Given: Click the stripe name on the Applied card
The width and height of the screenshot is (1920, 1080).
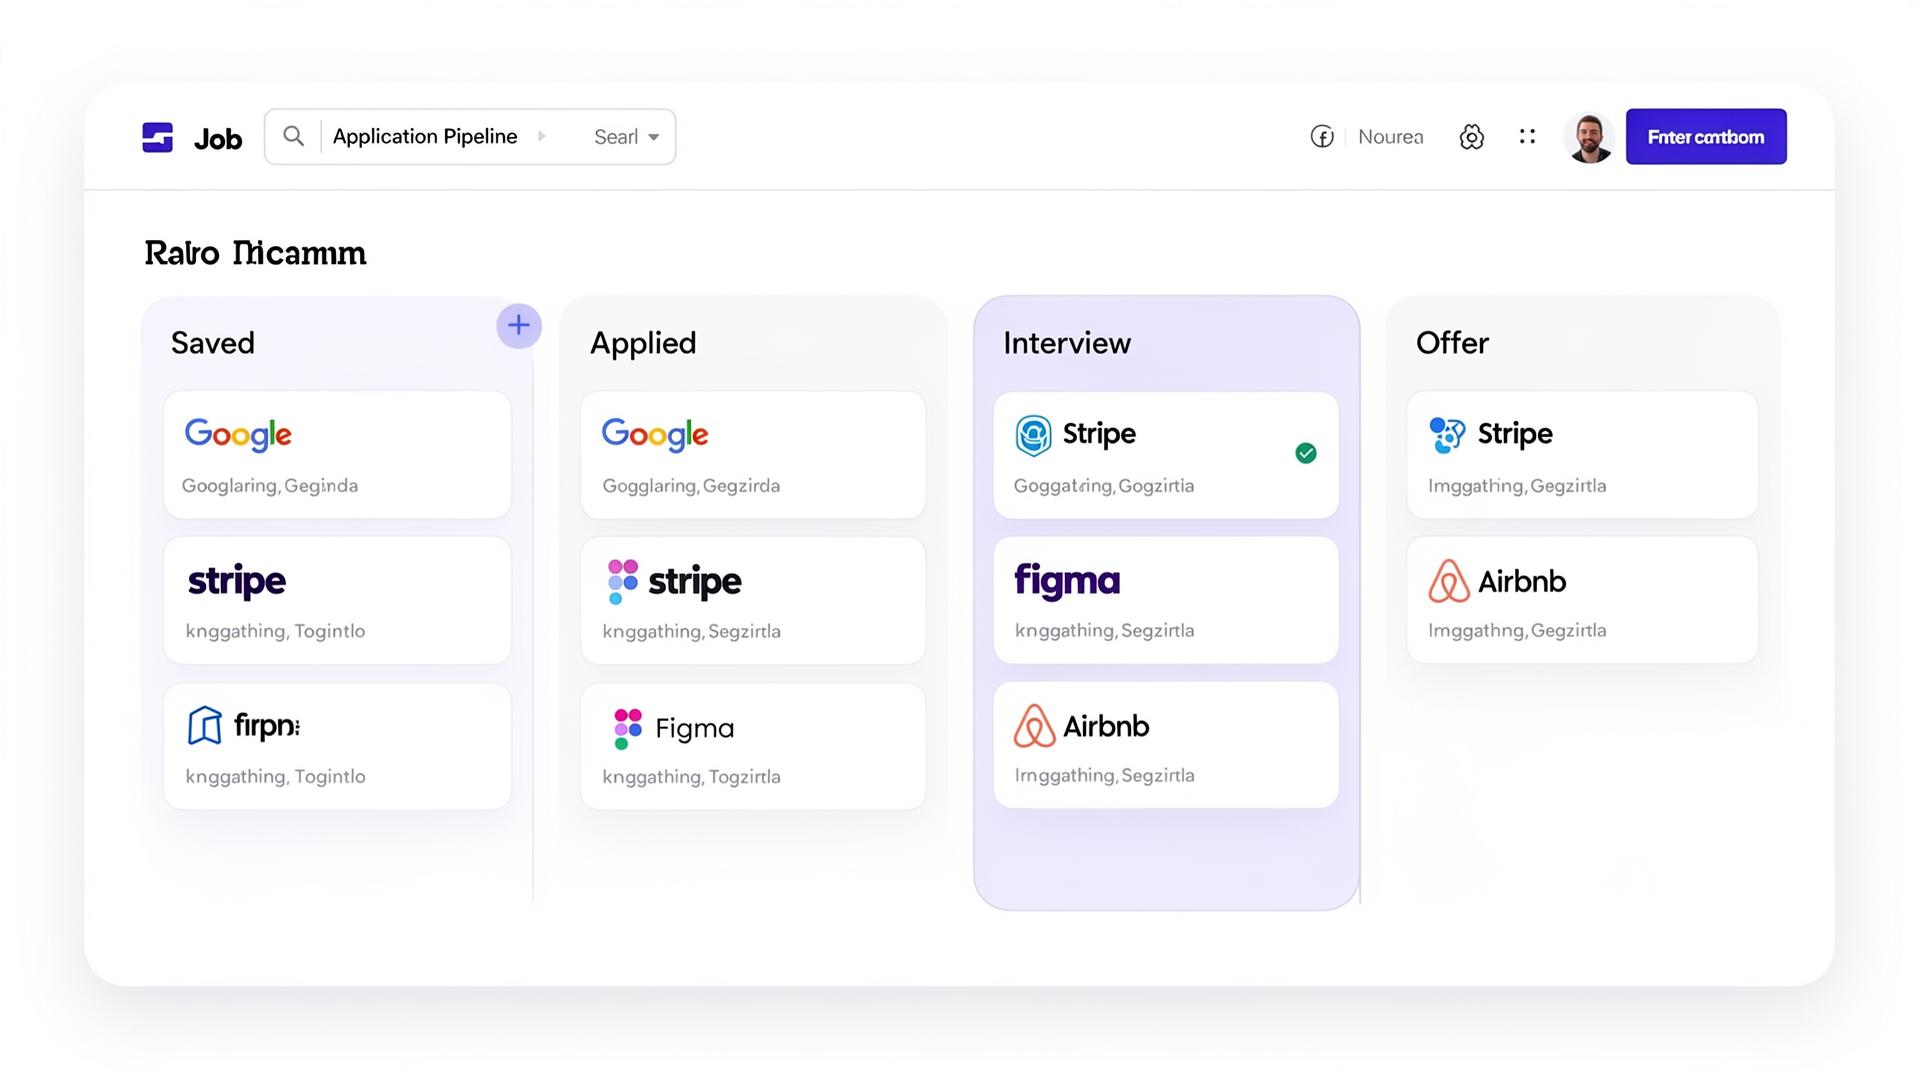Looking at the screenshot, I should click(695, 582).
